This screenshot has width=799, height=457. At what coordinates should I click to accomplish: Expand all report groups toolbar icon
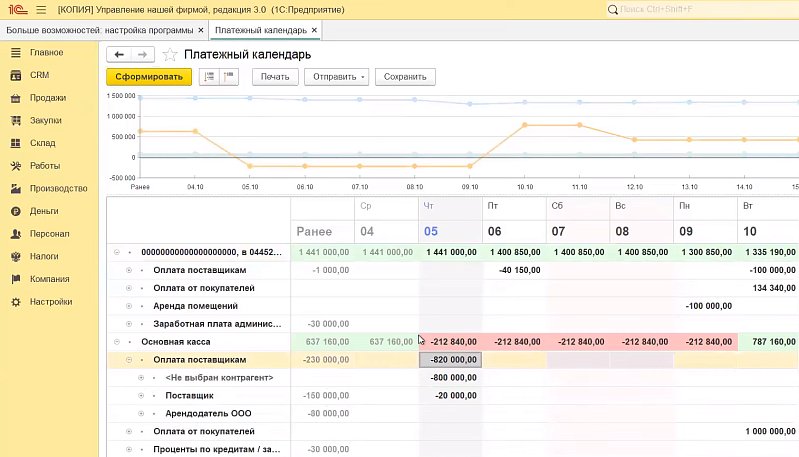209,77
